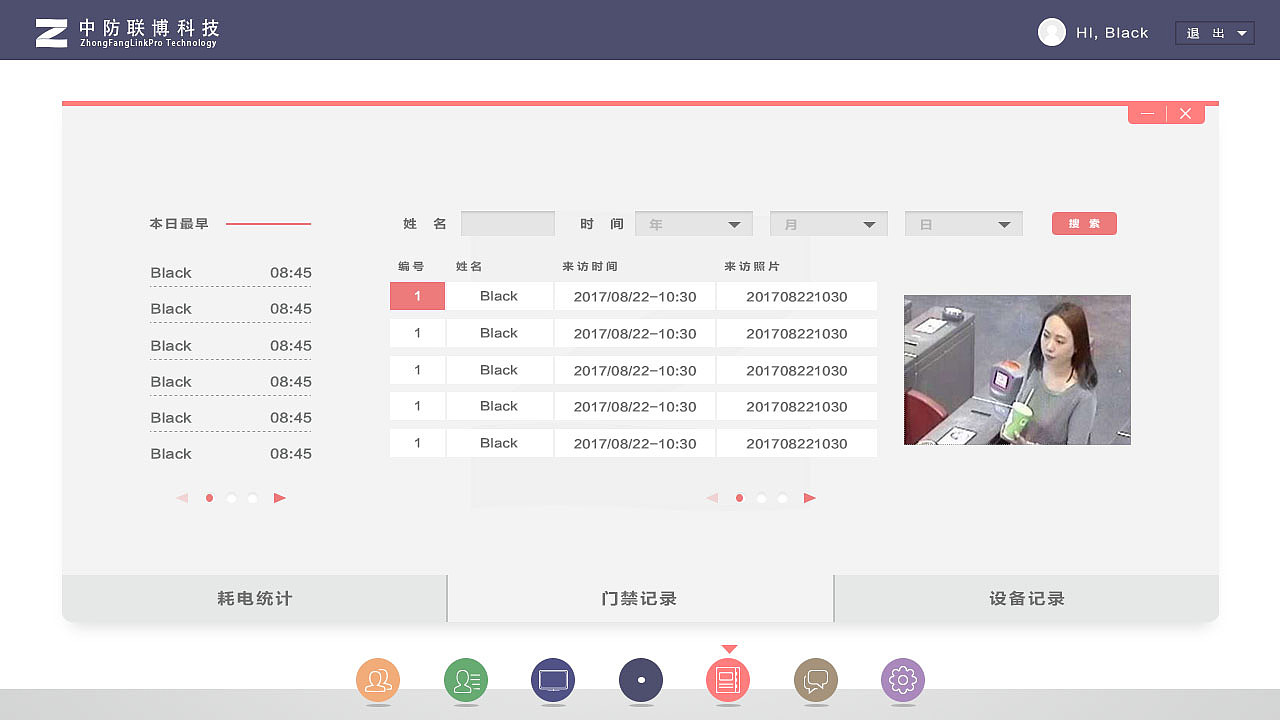1280x720 pixels.
Task: Click the user avatar next to Hi, Black
Action: point(1052,32)
